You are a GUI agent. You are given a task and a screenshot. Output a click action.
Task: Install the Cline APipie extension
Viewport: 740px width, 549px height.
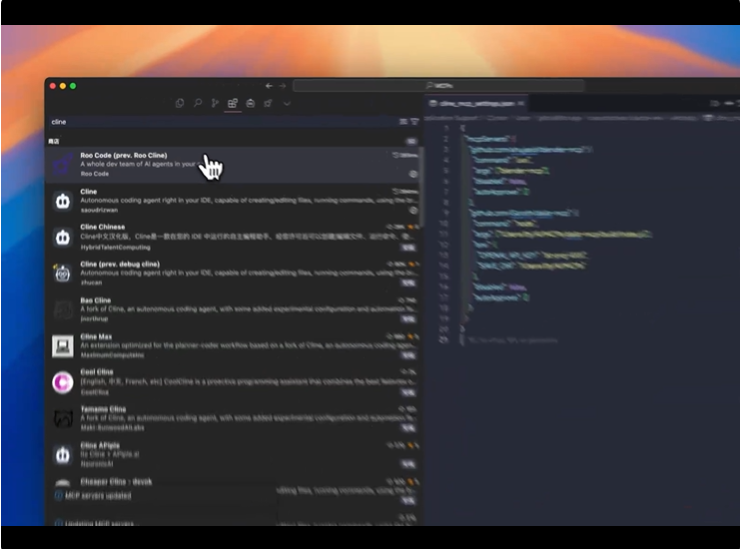(x=408, y=465)
